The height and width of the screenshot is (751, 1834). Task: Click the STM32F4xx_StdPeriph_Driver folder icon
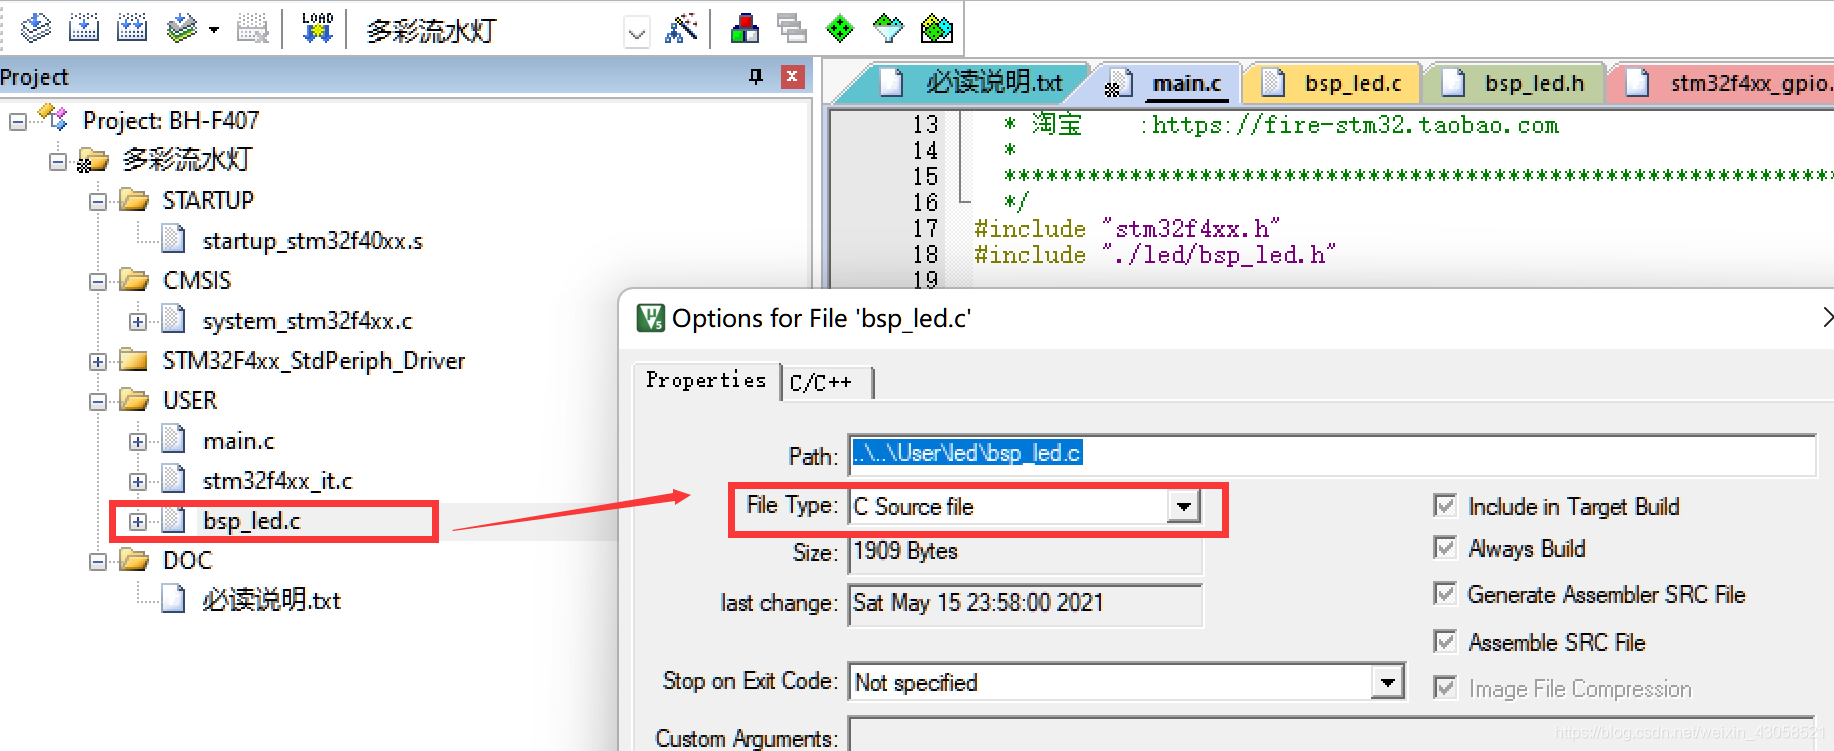(x=134, y=360)
